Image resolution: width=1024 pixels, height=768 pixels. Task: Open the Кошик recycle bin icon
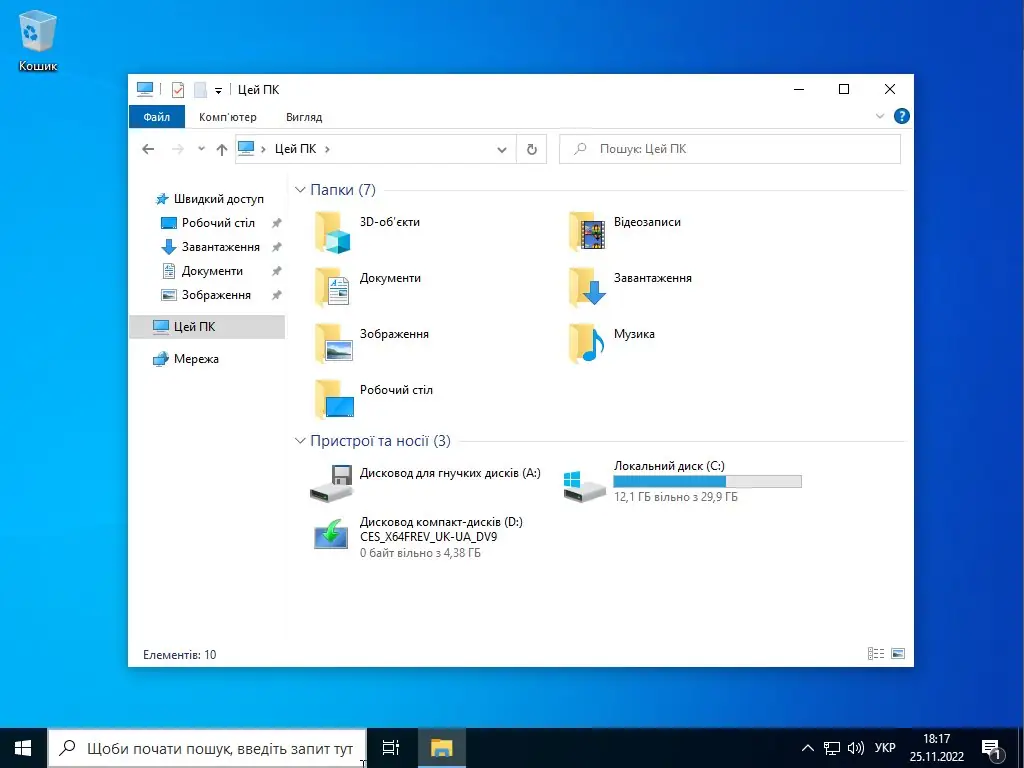coord(38,40)
